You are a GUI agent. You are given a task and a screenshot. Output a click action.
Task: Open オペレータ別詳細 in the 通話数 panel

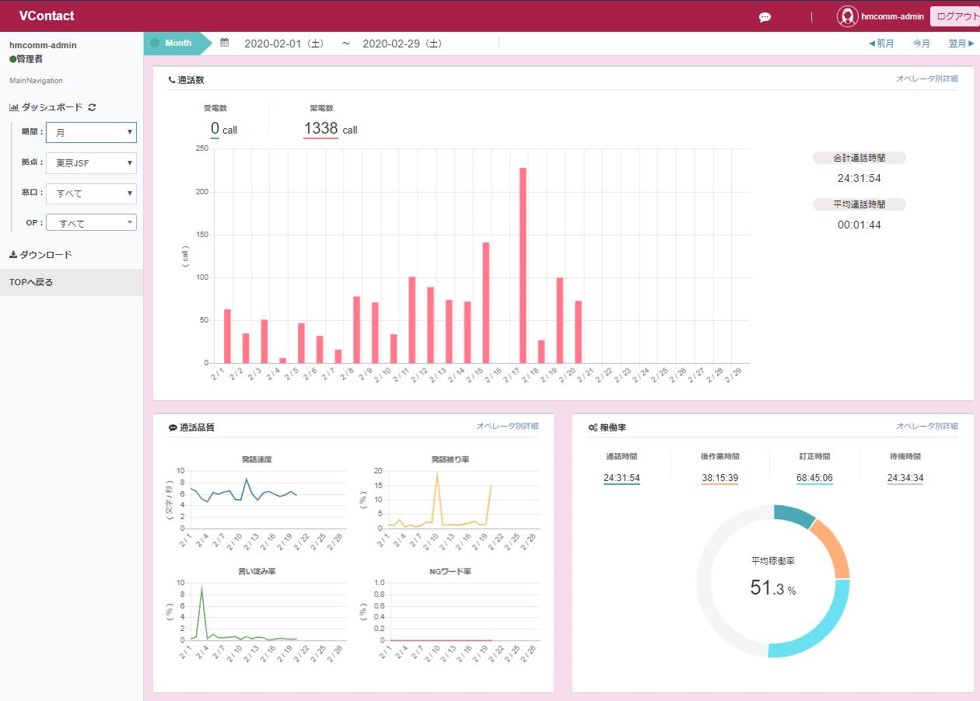(x=926, y=79)
